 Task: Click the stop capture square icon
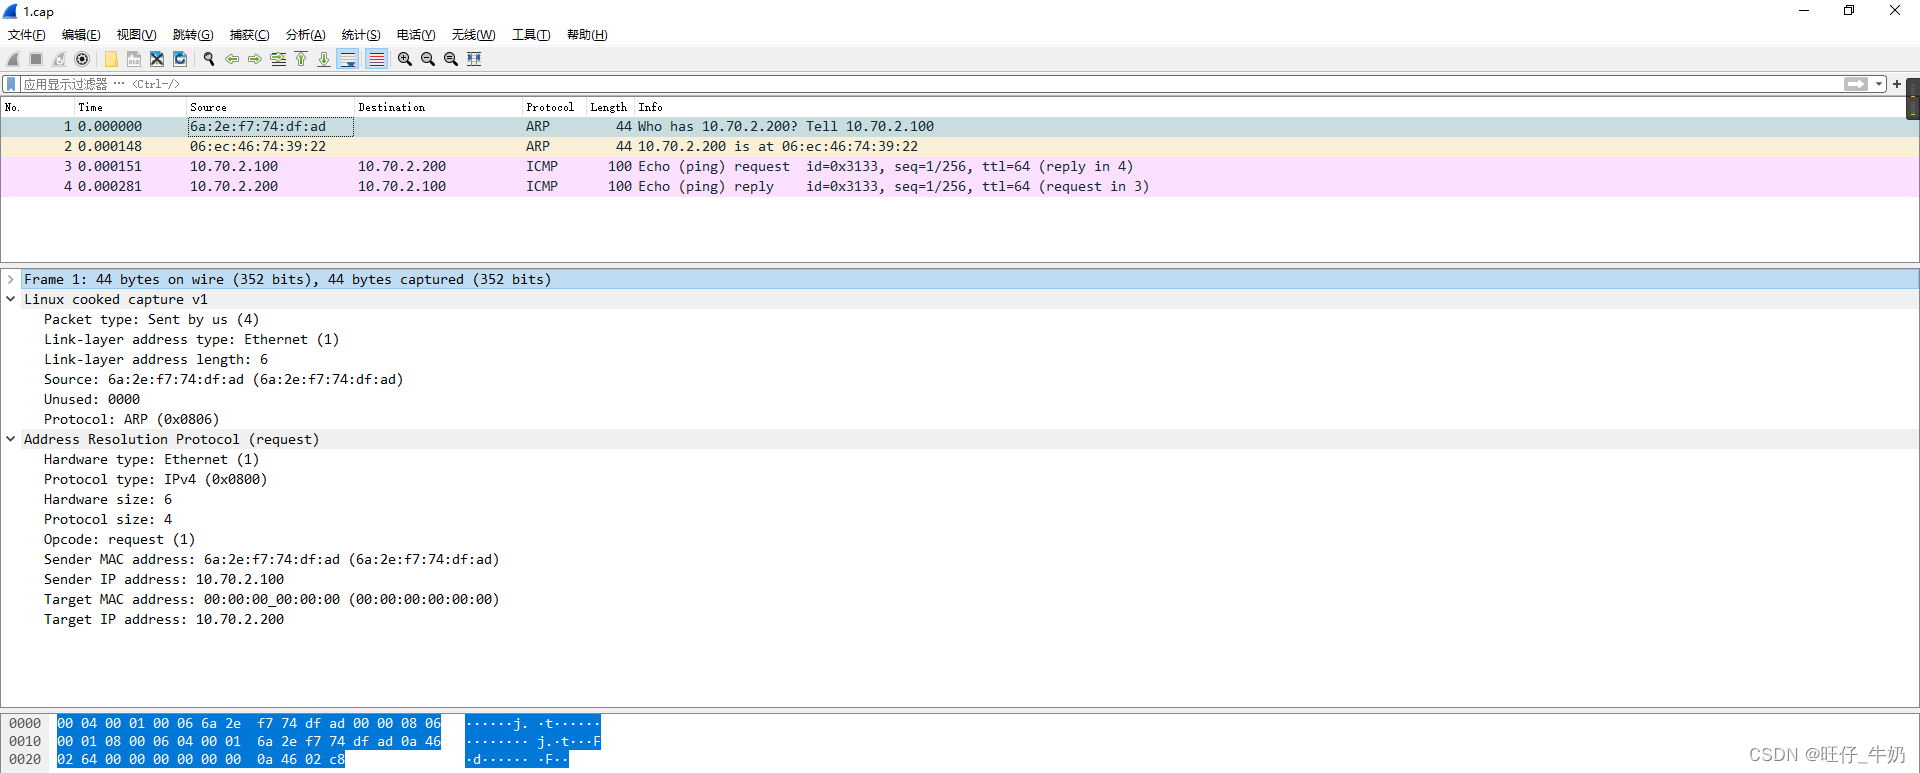[x=36, y=59]
